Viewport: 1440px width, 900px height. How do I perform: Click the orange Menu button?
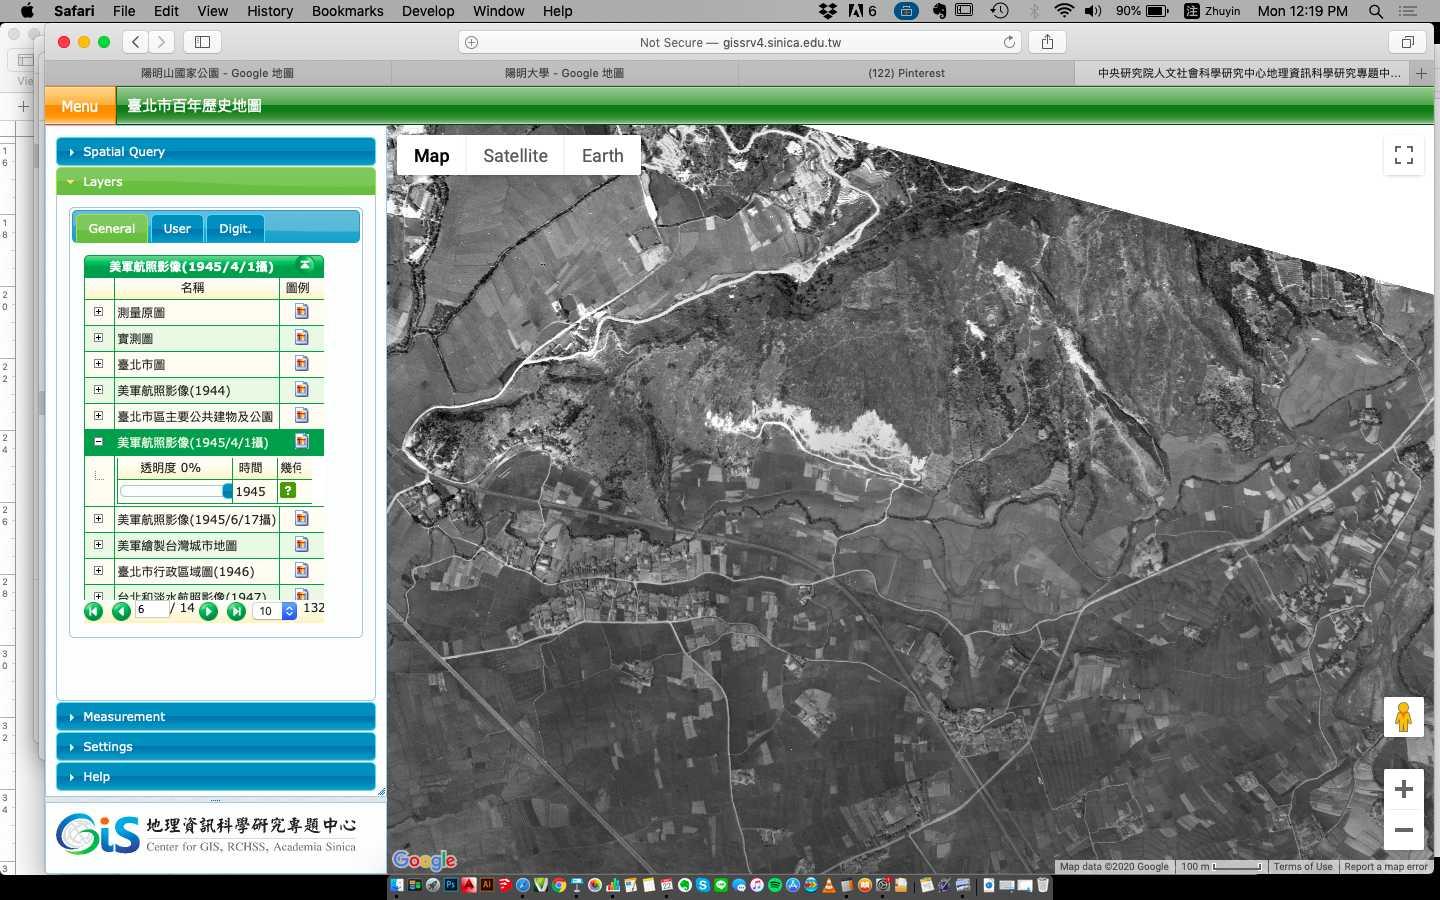pyautogui.click(x=79, y=106)
